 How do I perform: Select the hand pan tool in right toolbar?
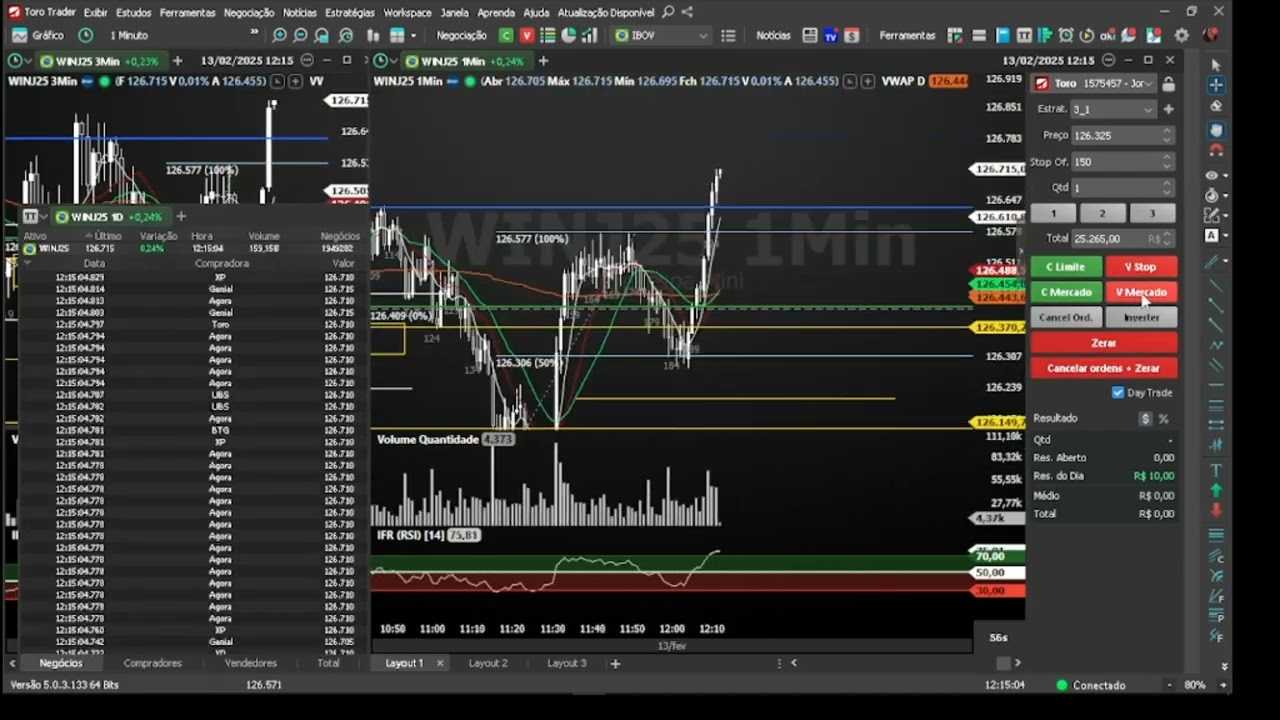(1216, 130)
